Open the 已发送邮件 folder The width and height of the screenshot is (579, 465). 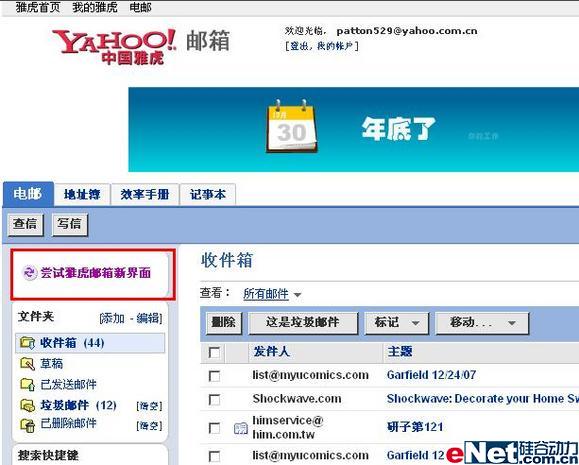point(68,384)
